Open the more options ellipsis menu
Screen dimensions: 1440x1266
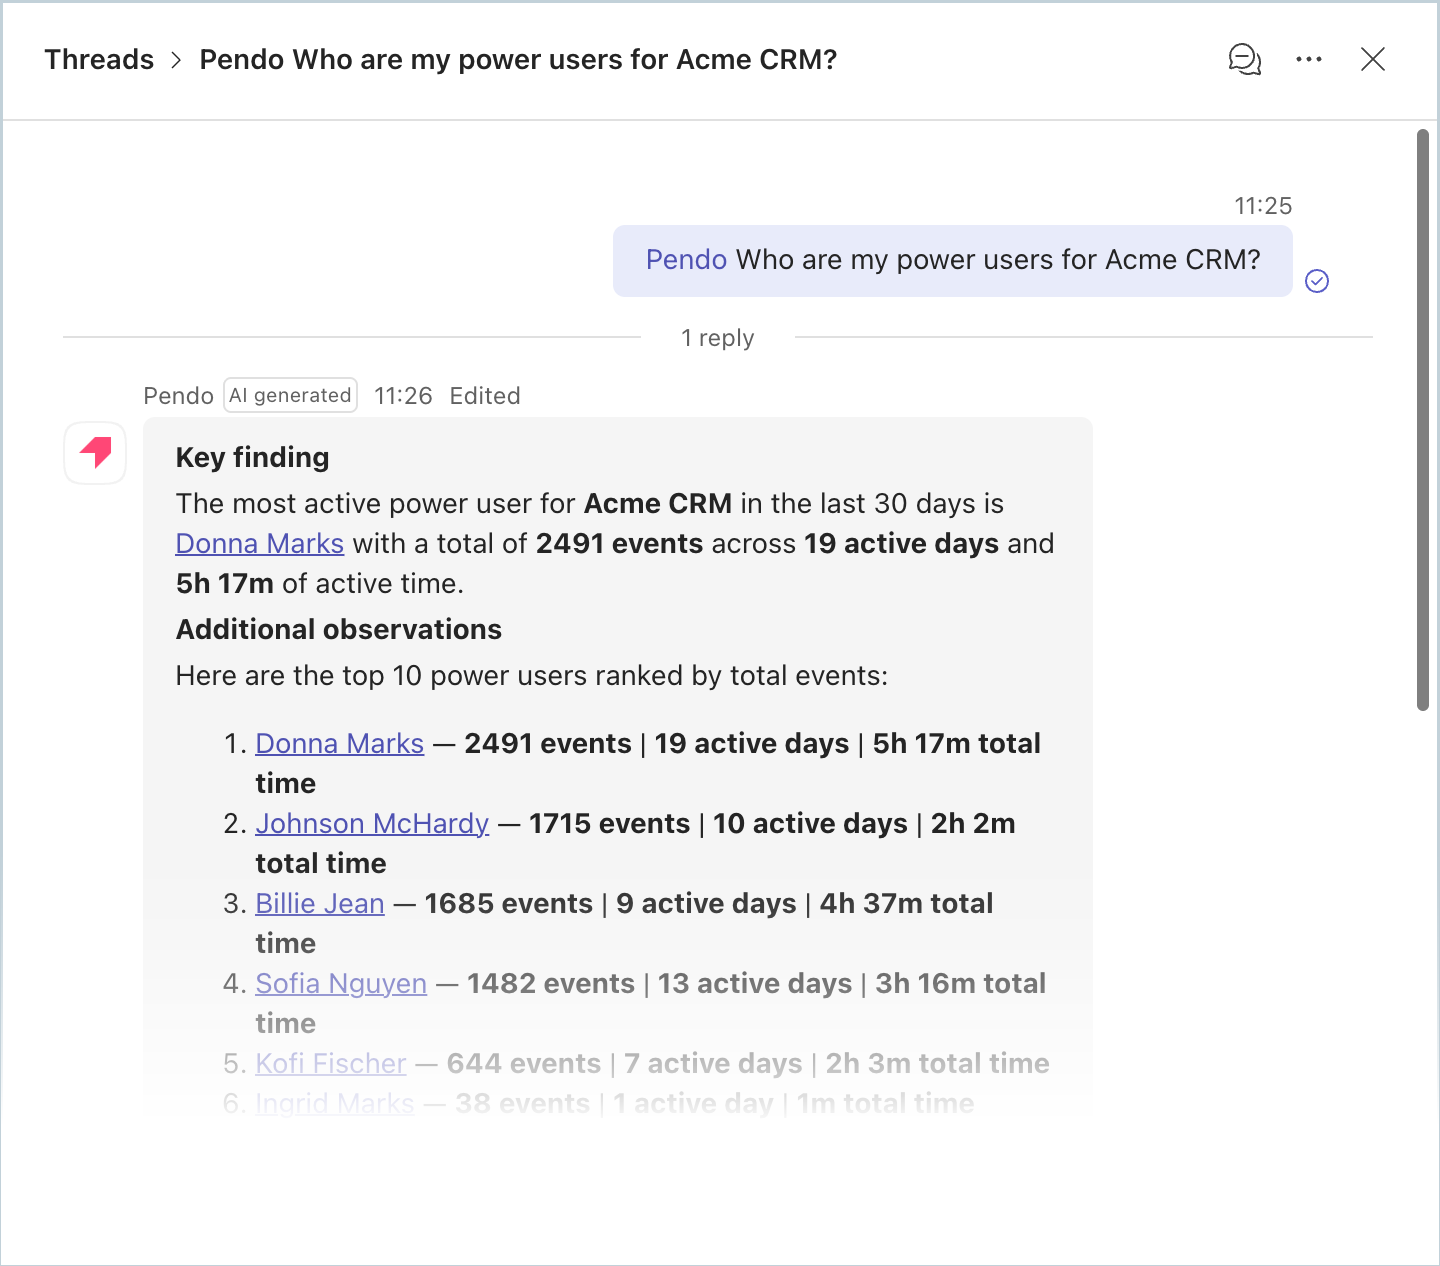click(1309, 60)
